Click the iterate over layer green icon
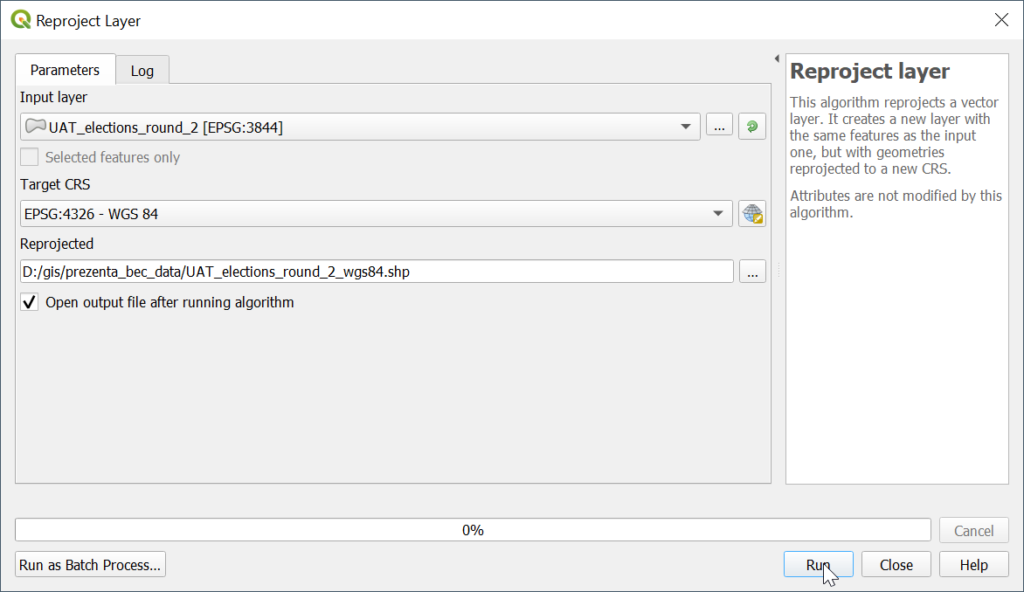Screen dimensions: 1024x592 pyautogui.click(x=752, y=127)
